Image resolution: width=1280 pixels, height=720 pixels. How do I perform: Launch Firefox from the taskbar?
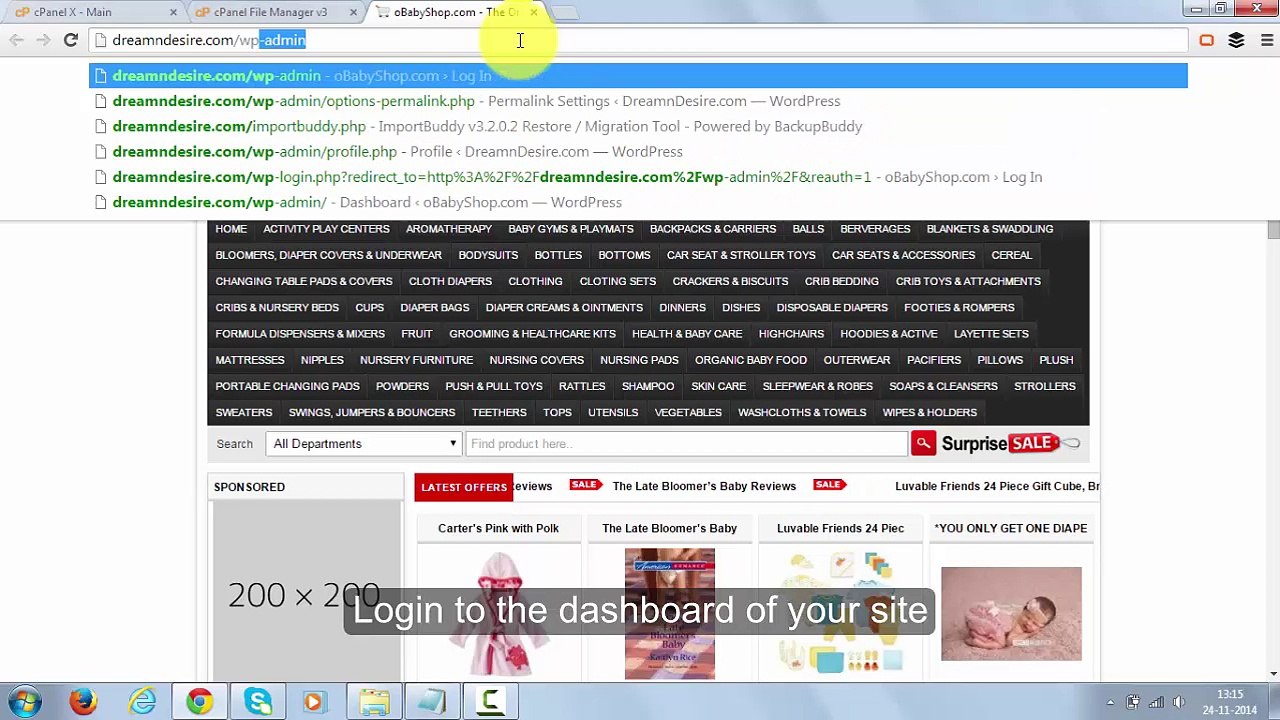83,702
